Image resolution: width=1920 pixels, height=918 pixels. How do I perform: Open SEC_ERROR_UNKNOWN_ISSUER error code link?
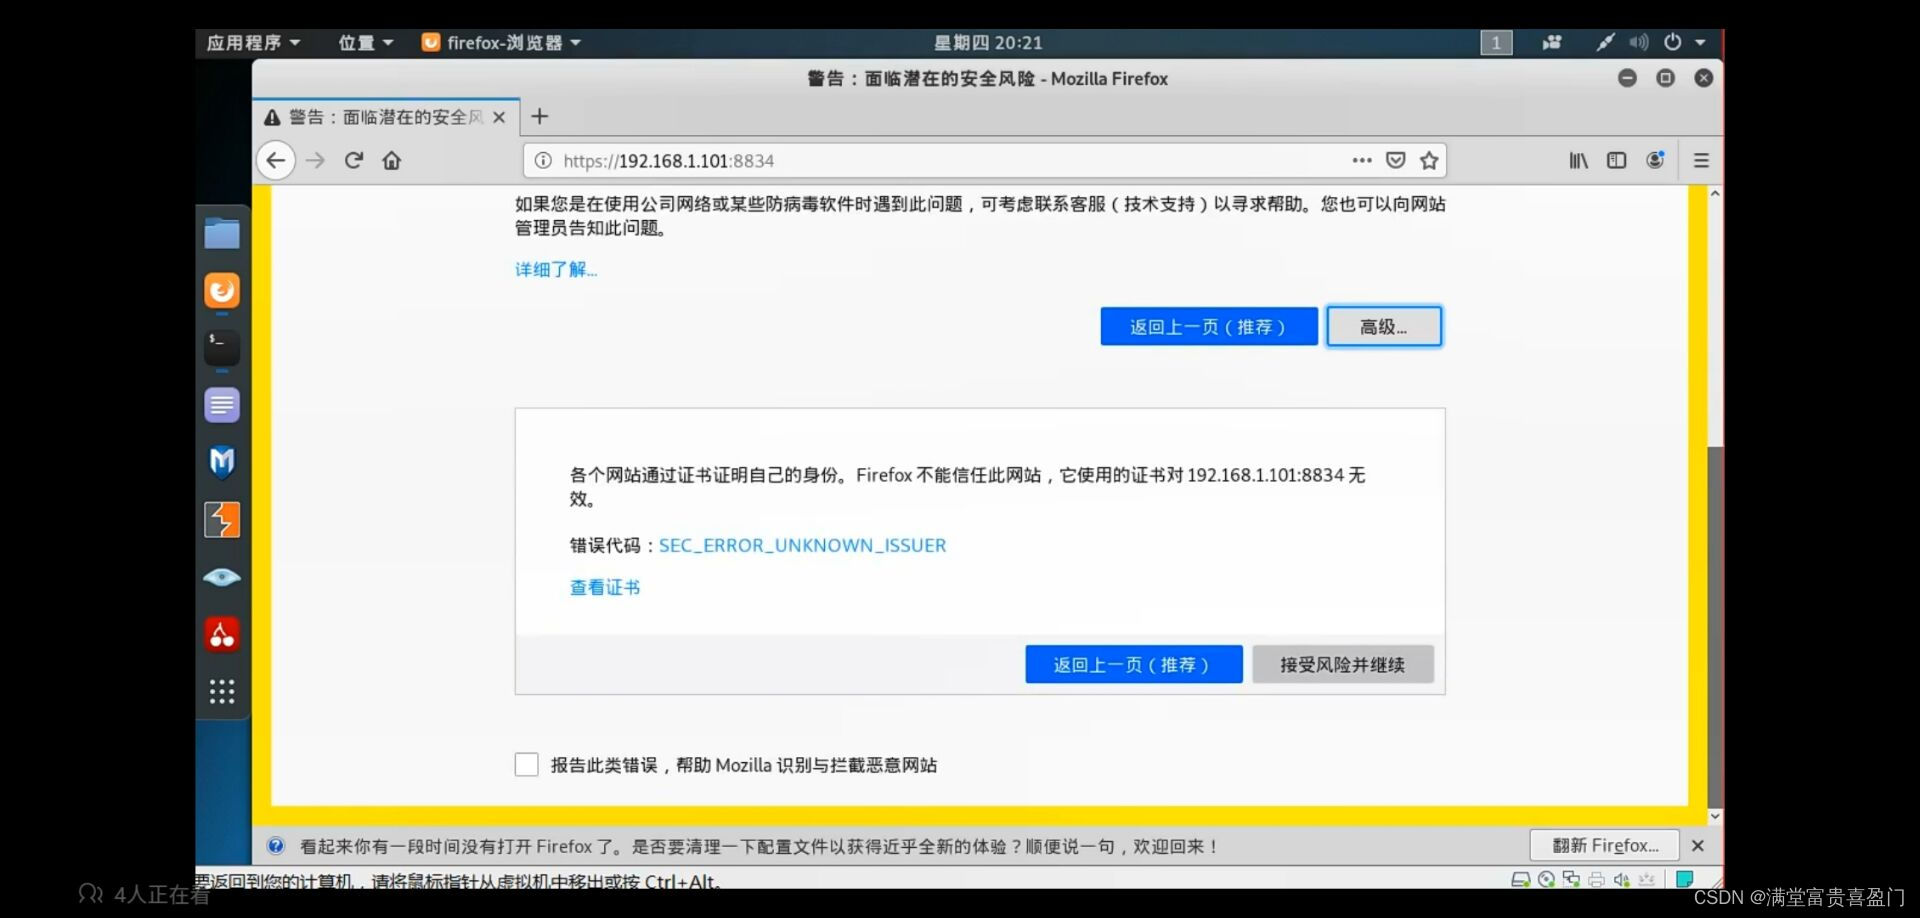802,546
